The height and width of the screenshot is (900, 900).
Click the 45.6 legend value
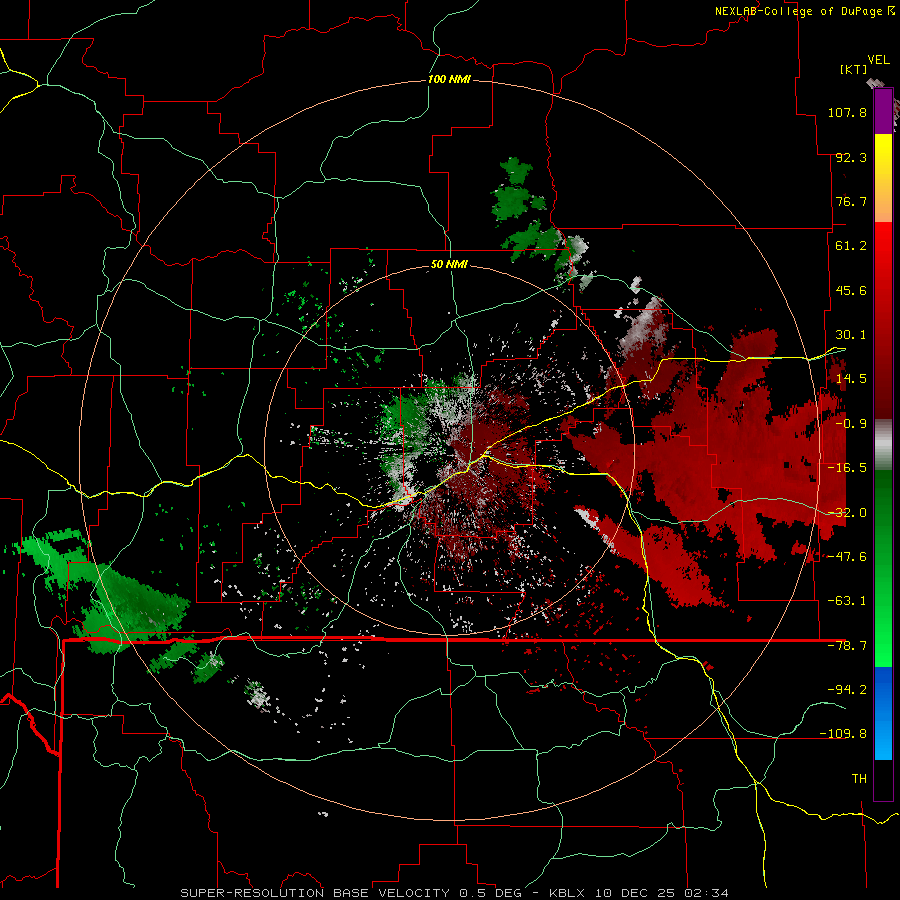point(851,290)
